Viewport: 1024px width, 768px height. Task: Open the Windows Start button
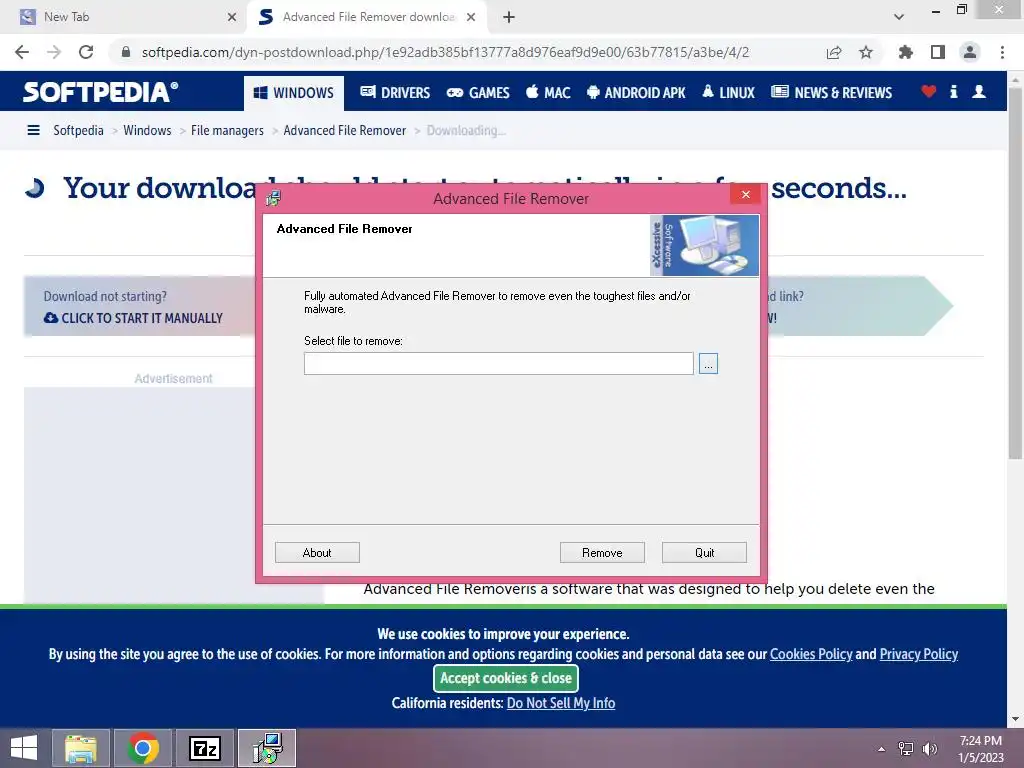24,748
